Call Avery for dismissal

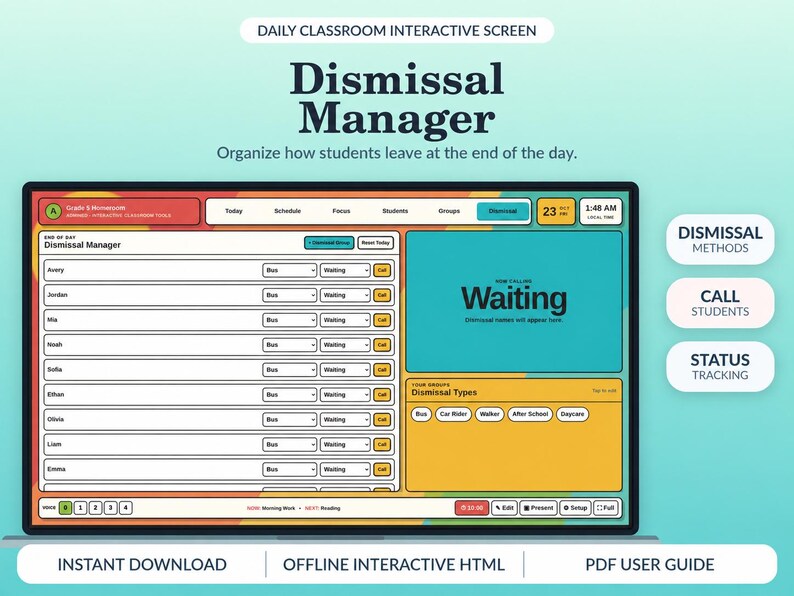point(382,270)
